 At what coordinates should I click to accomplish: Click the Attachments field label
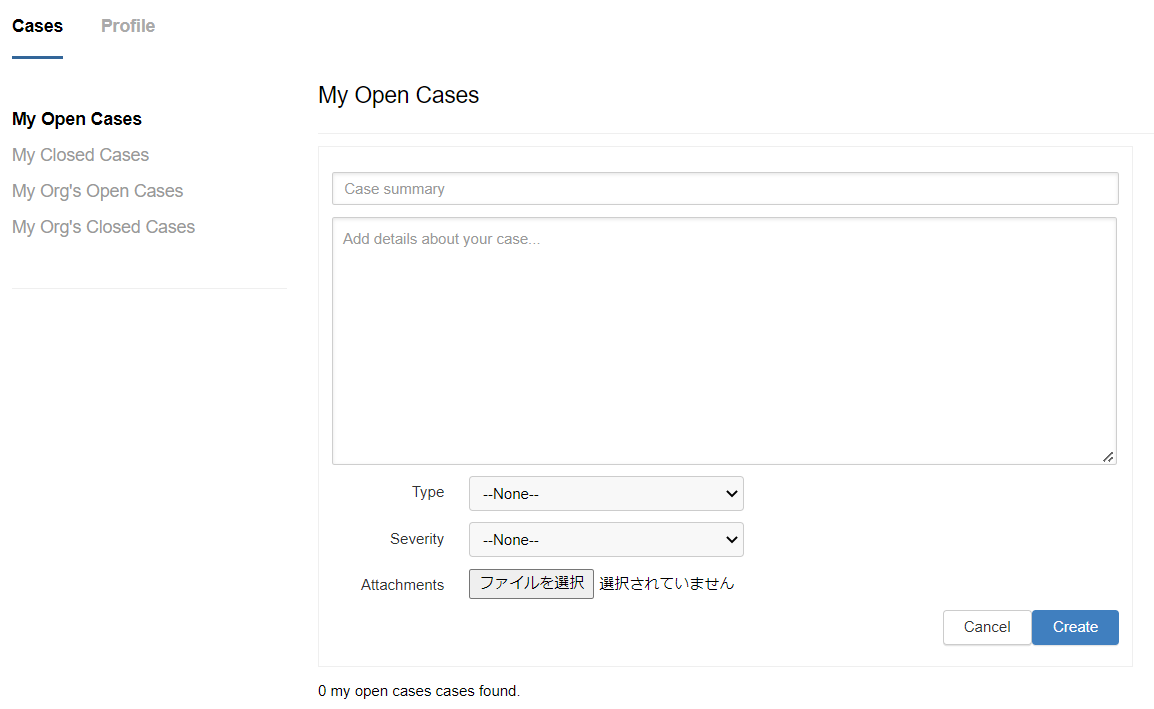click(402, 585)
